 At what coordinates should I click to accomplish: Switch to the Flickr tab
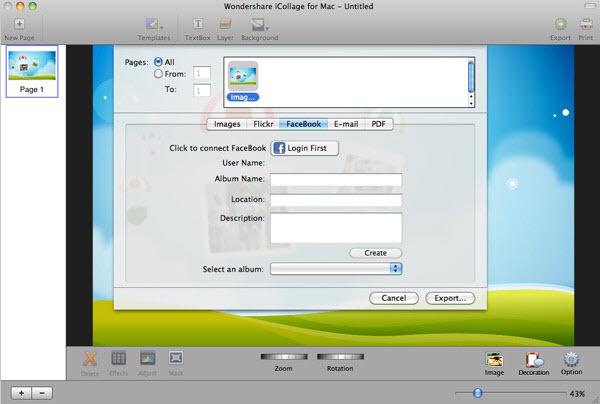click(263, 124)
